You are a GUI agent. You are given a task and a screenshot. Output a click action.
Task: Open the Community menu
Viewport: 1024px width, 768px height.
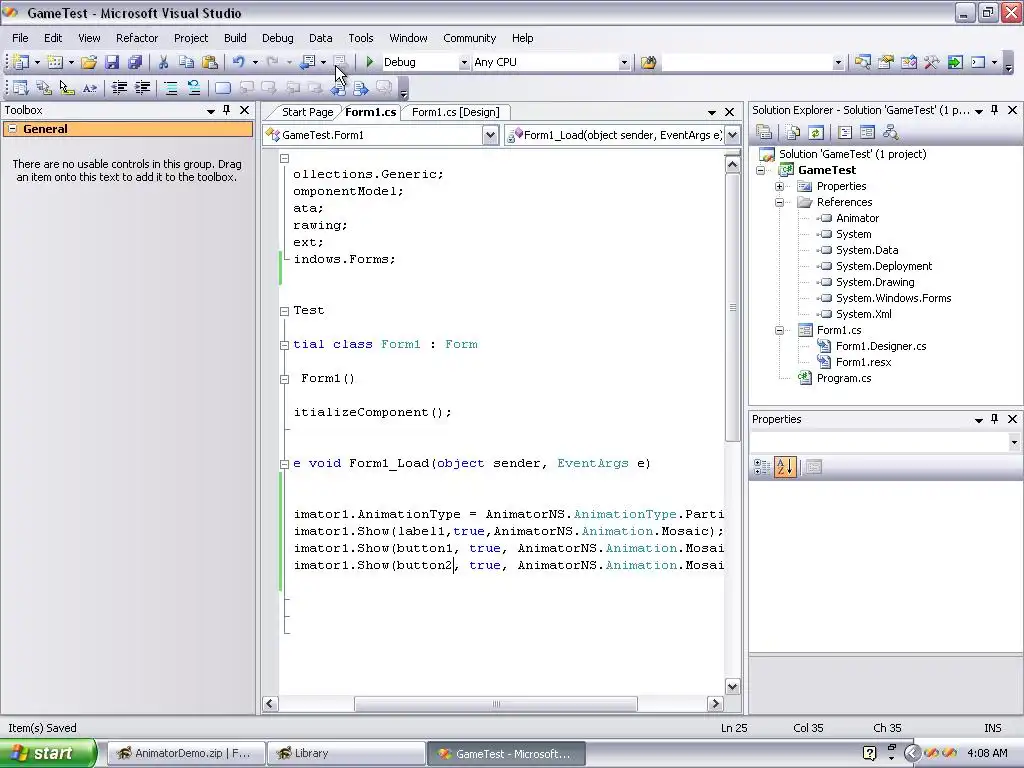pos(470,38)
